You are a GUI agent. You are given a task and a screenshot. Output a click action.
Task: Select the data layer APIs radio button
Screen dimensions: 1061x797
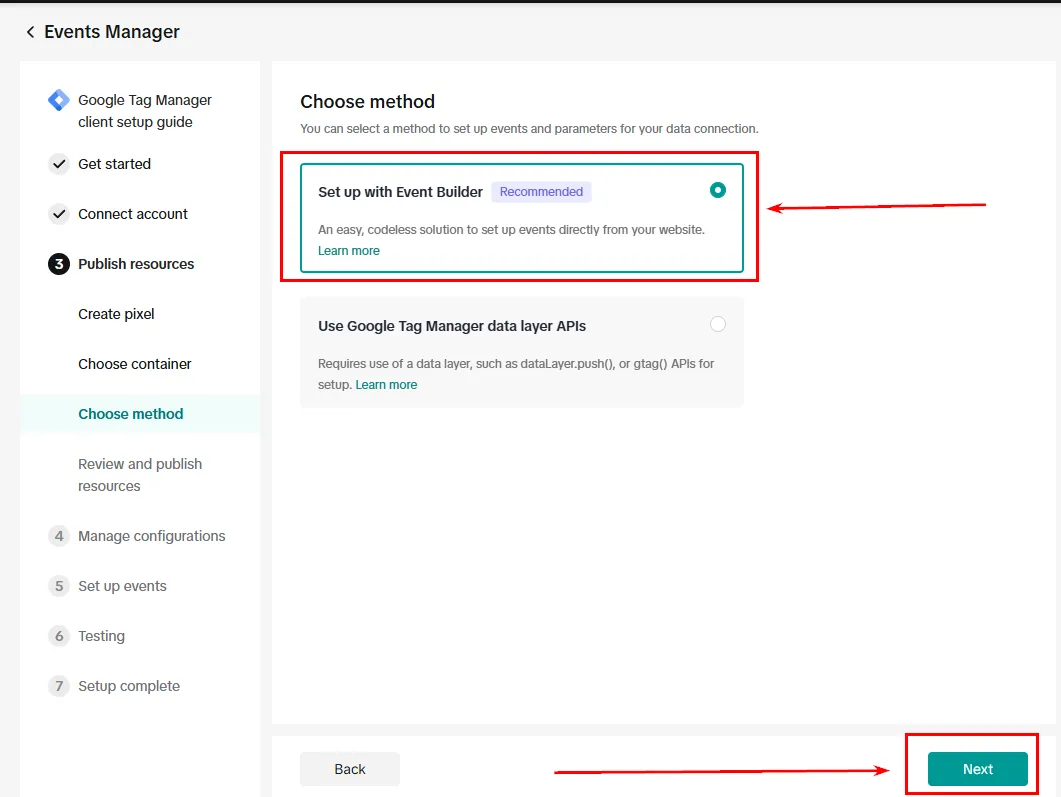tap(718, 324)
